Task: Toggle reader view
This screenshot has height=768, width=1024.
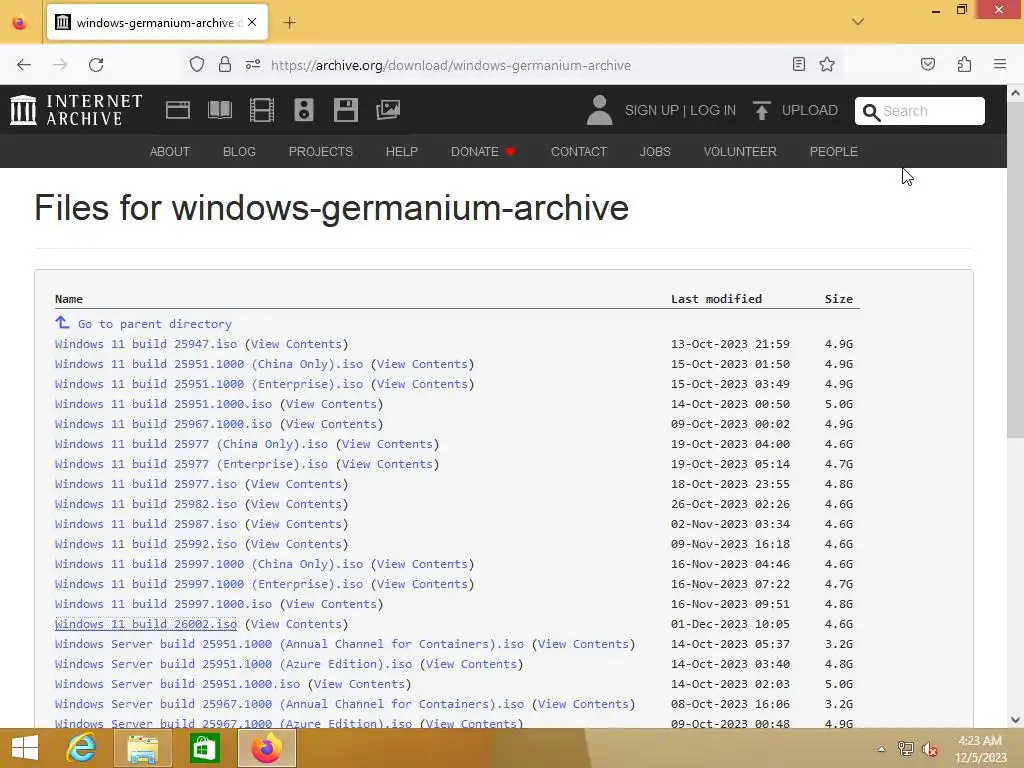Action: point(798,64)
